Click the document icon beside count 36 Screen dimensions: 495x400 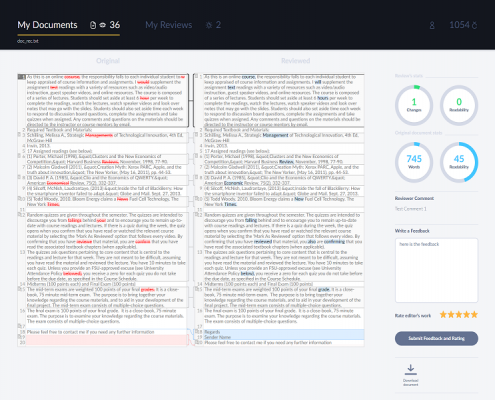[93, 25]
